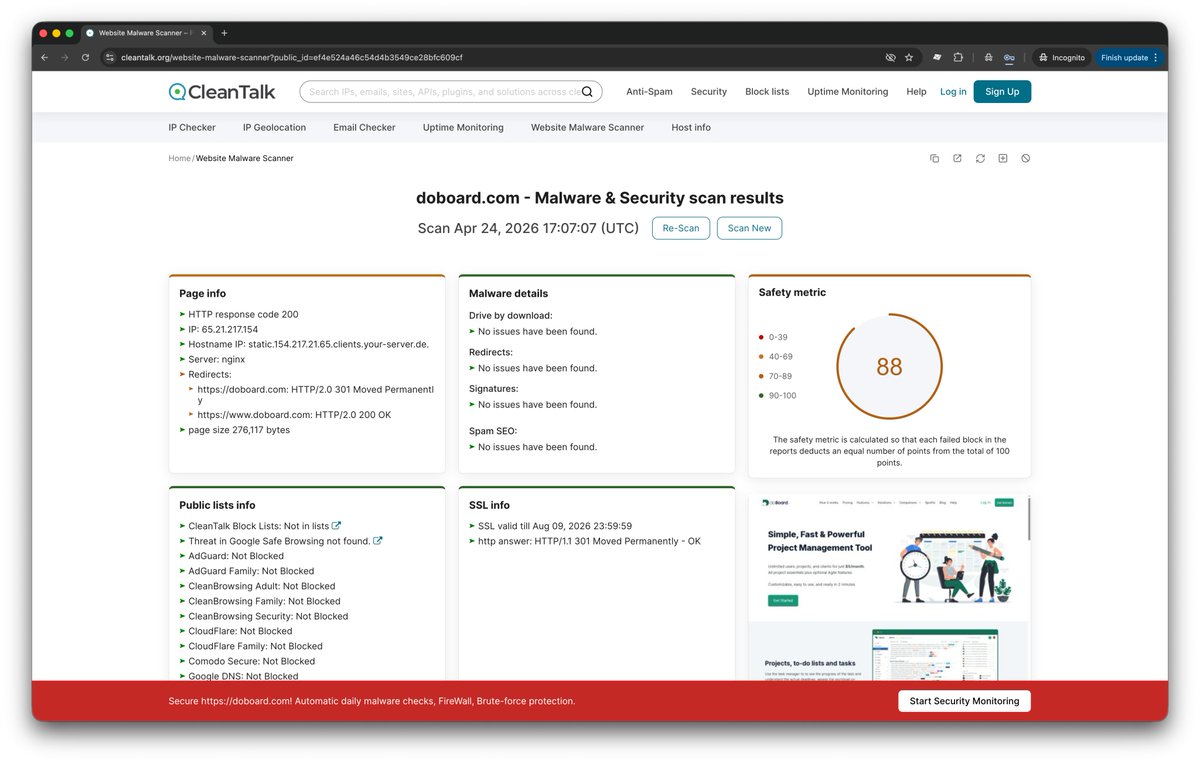The image size is (1200, 764).
Task: Click the open-in-new-window icon near the breadcrumb
Action: [957, 158]
